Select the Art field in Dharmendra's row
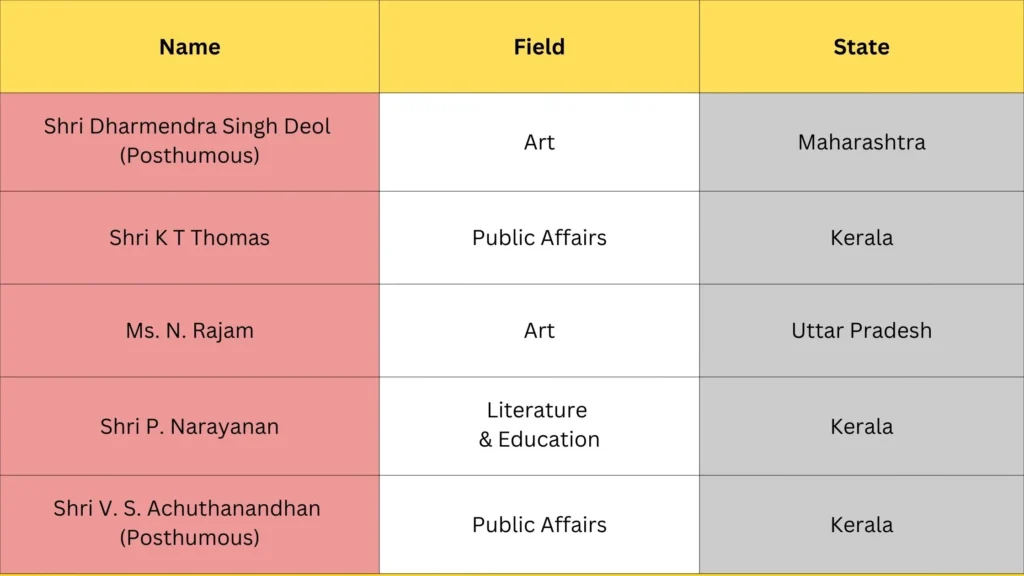 click(539, 142)
